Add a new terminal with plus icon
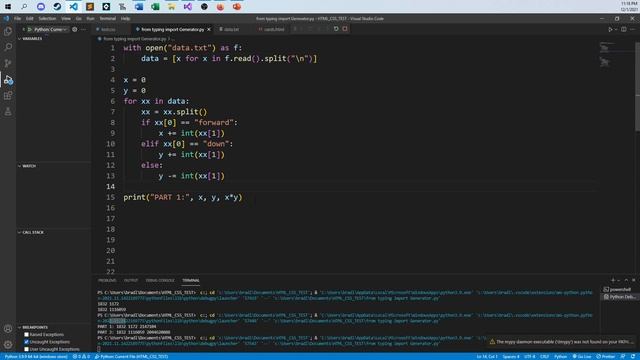Viewport: 640px width, 360px height. 613,280
